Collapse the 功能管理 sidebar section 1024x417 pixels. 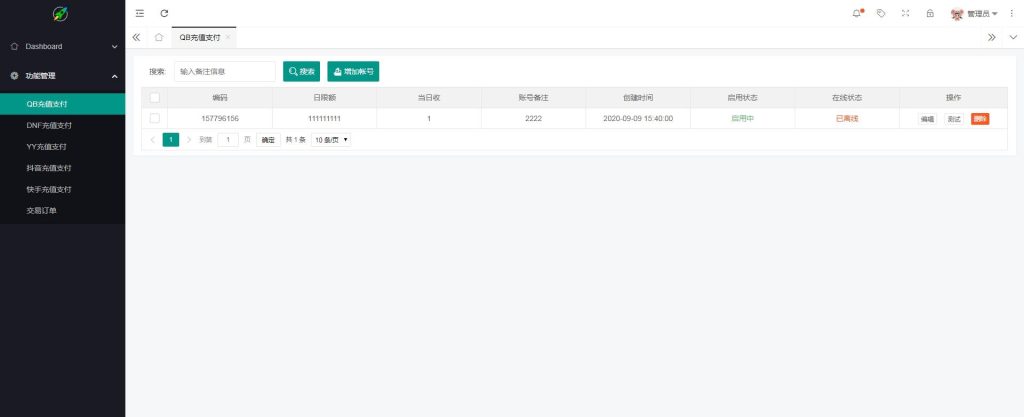(62, 76)
